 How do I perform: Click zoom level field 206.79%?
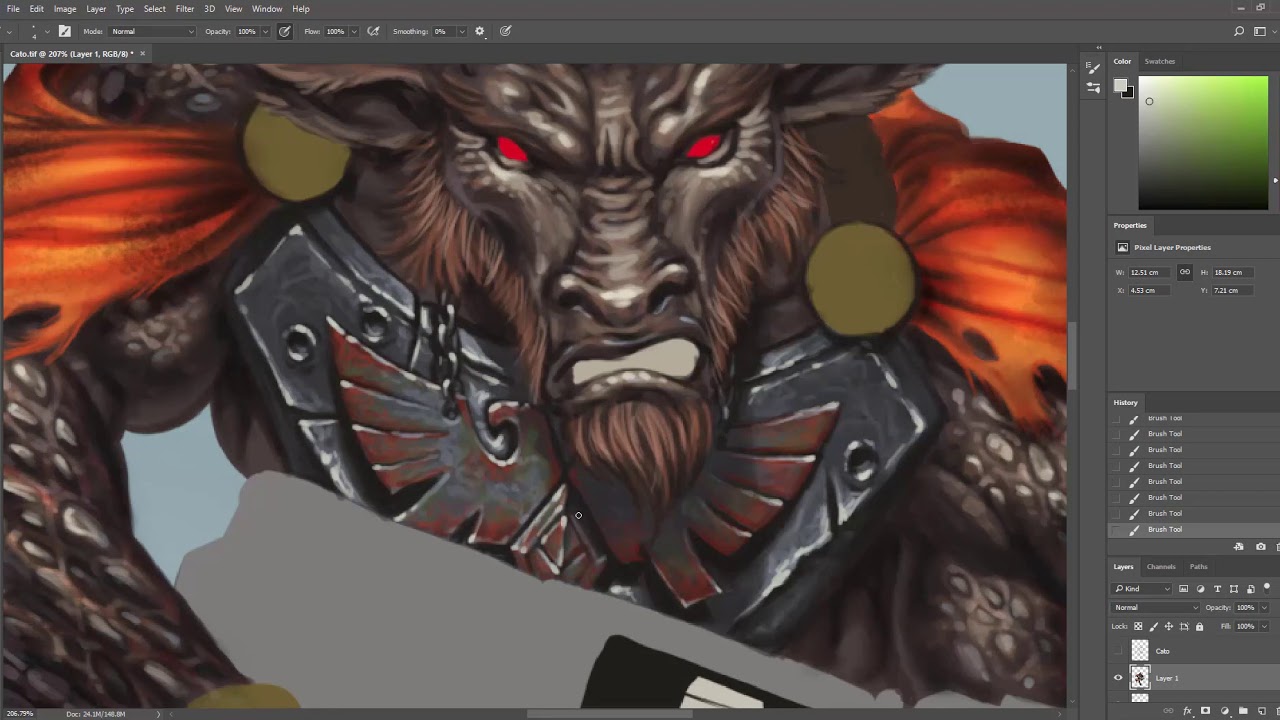pyautogui.click(x=20, y=714)
